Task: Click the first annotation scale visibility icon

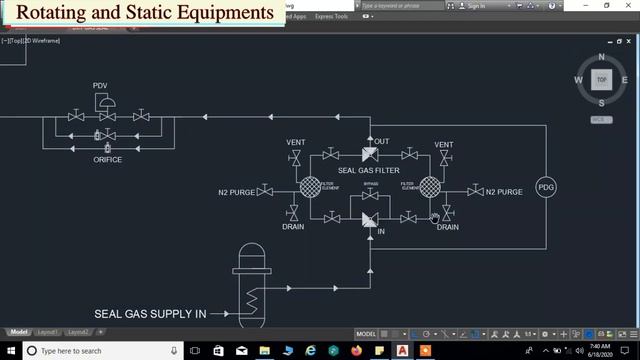Action: (494, 334)
